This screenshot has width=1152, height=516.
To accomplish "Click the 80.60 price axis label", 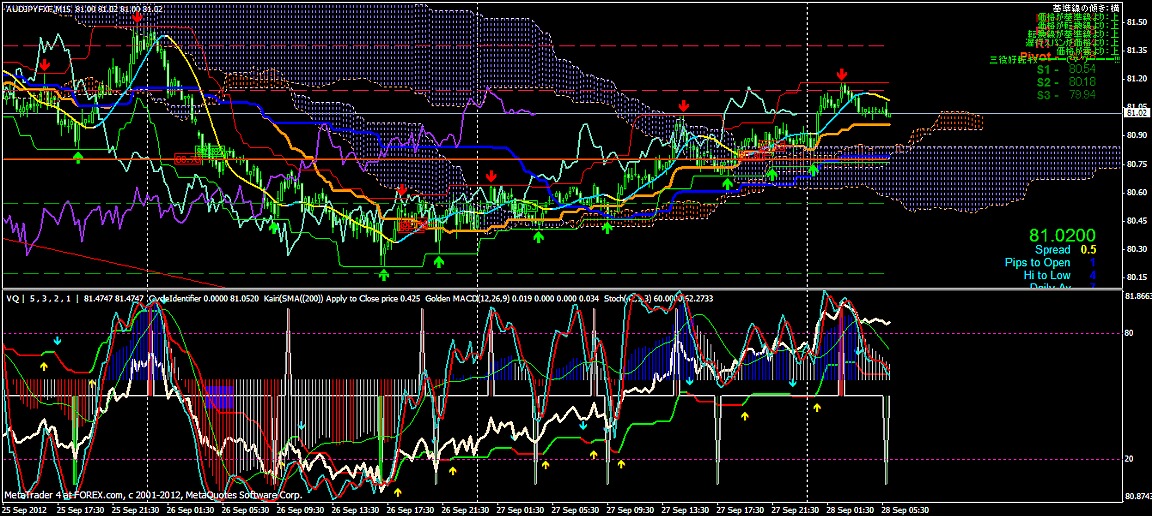I will coord(1137,192).
